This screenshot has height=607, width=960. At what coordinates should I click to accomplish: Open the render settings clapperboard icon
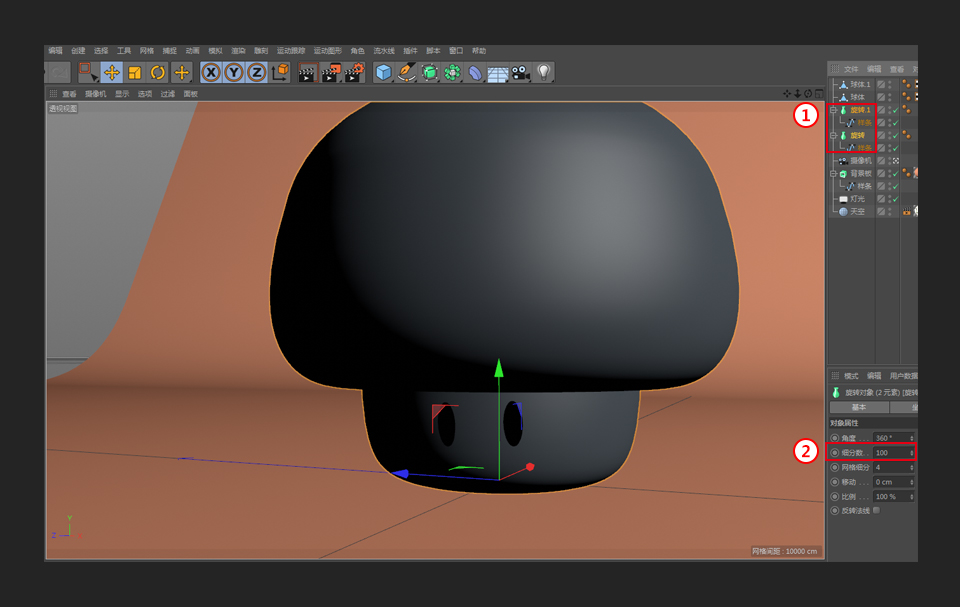coord(354,72)
